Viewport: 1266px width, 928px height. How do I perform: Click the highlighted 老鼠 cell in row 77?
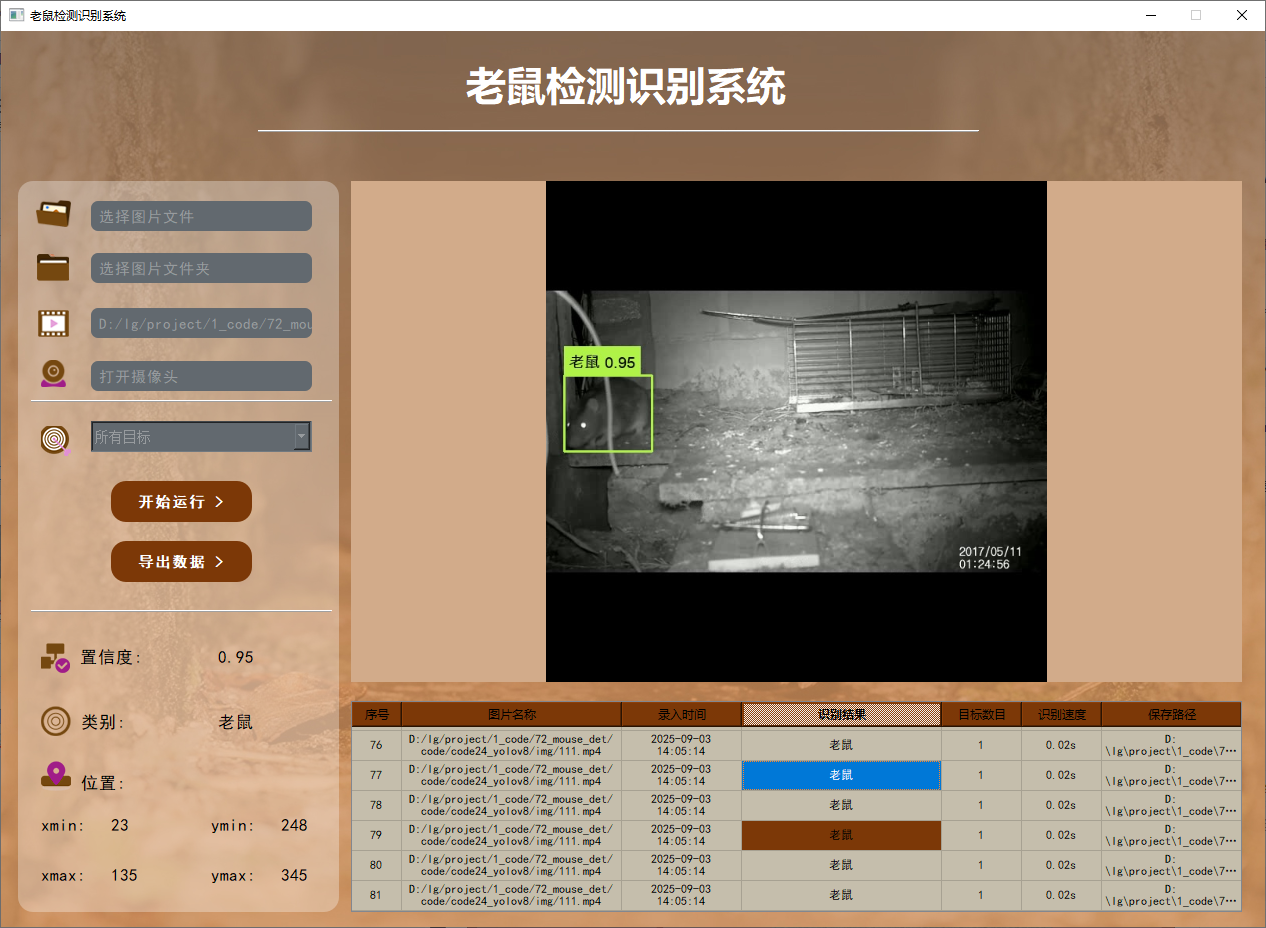[842, 775]
